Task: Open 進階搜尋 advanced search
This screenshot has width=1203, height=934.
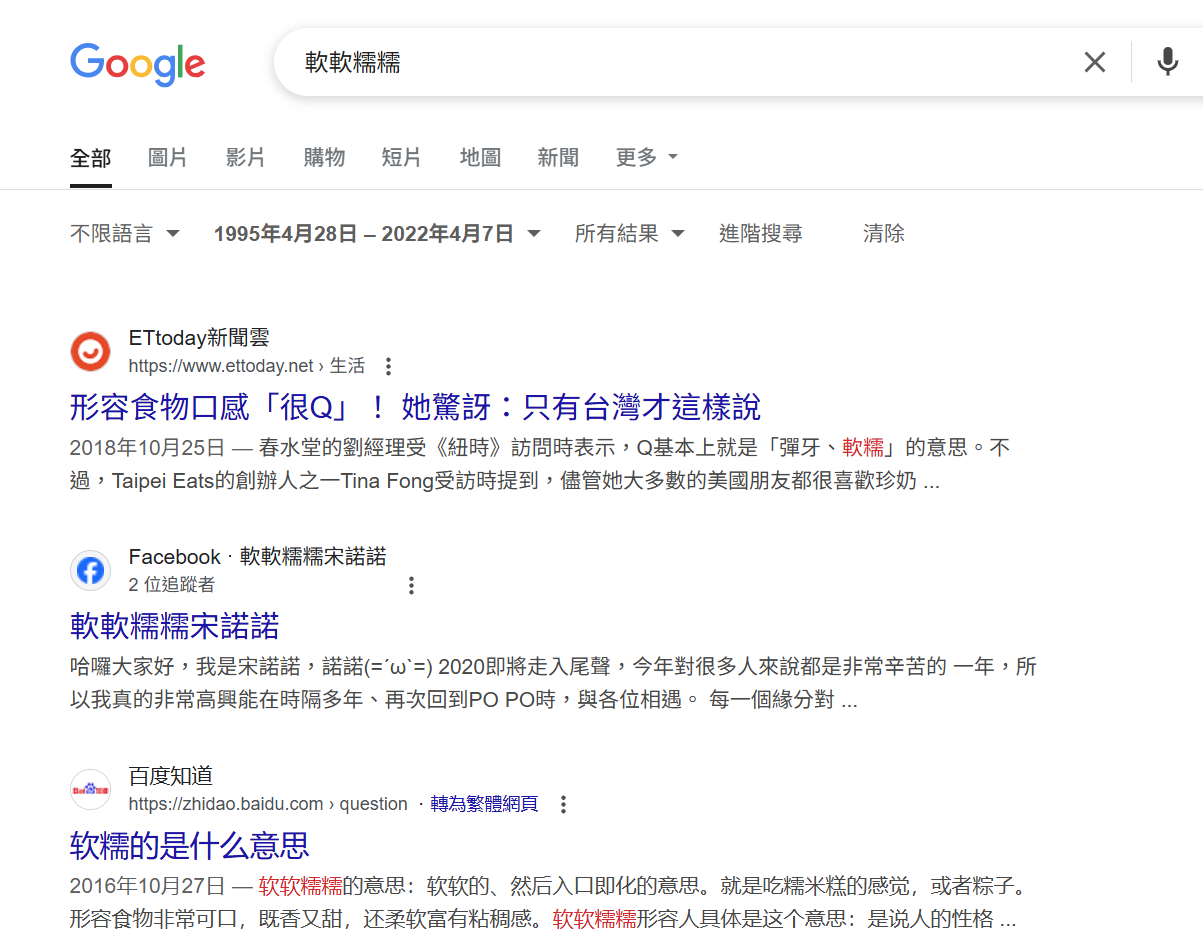Action: pyautogui.click(x=760, y=234)
